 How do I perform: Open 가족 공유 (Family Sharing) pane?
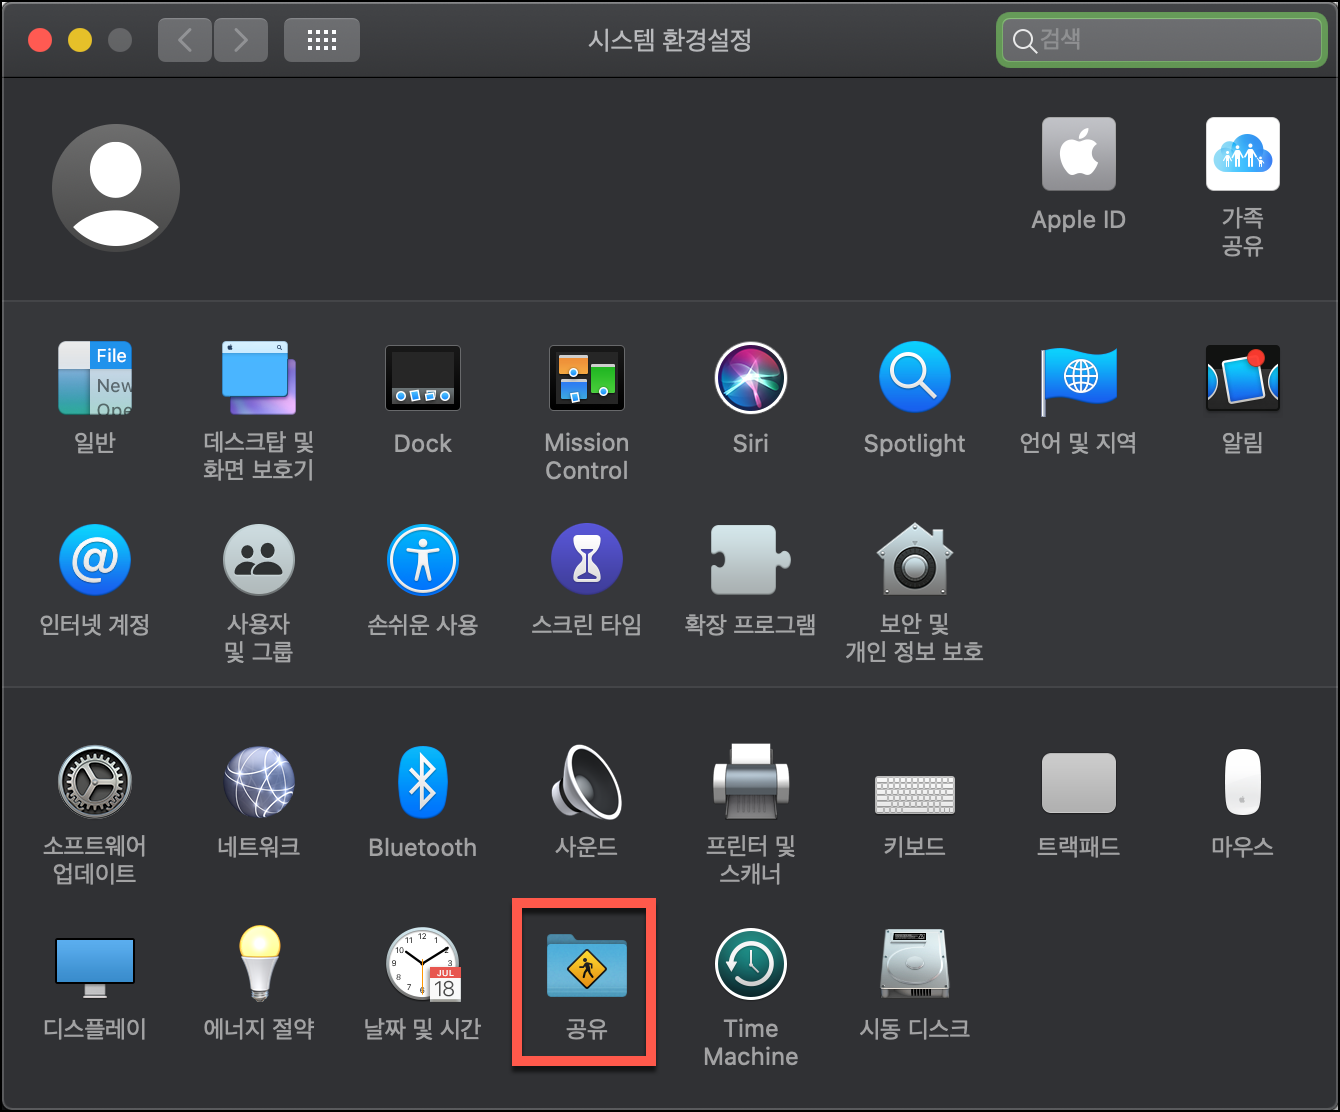coord(1242,154)
